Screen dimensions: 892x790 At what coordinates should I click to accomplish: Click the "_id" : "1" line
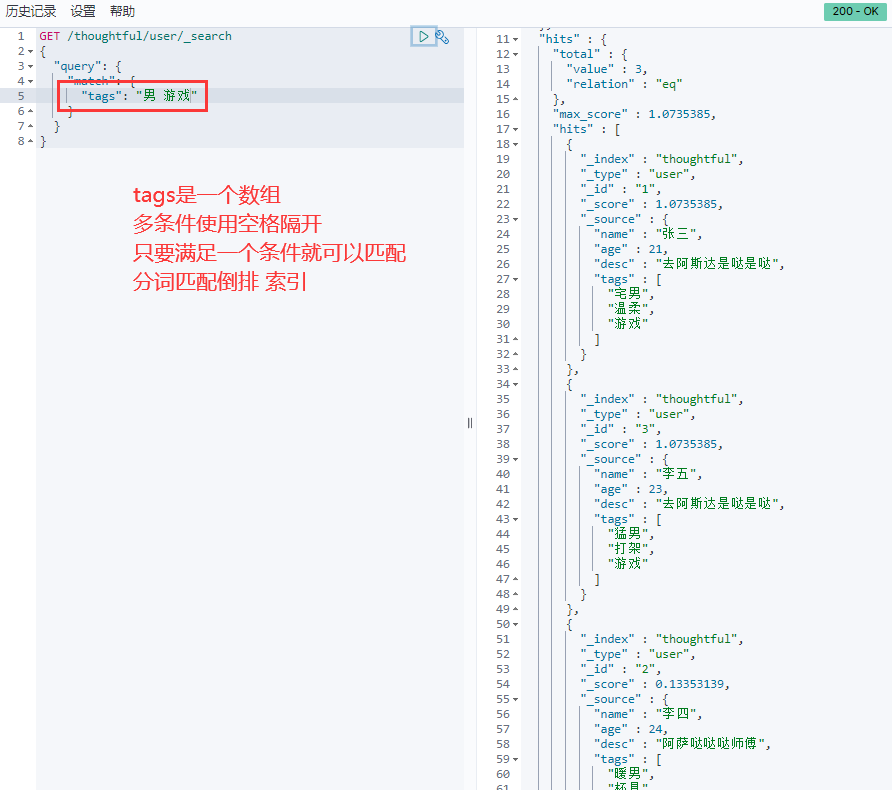(620, 189)
